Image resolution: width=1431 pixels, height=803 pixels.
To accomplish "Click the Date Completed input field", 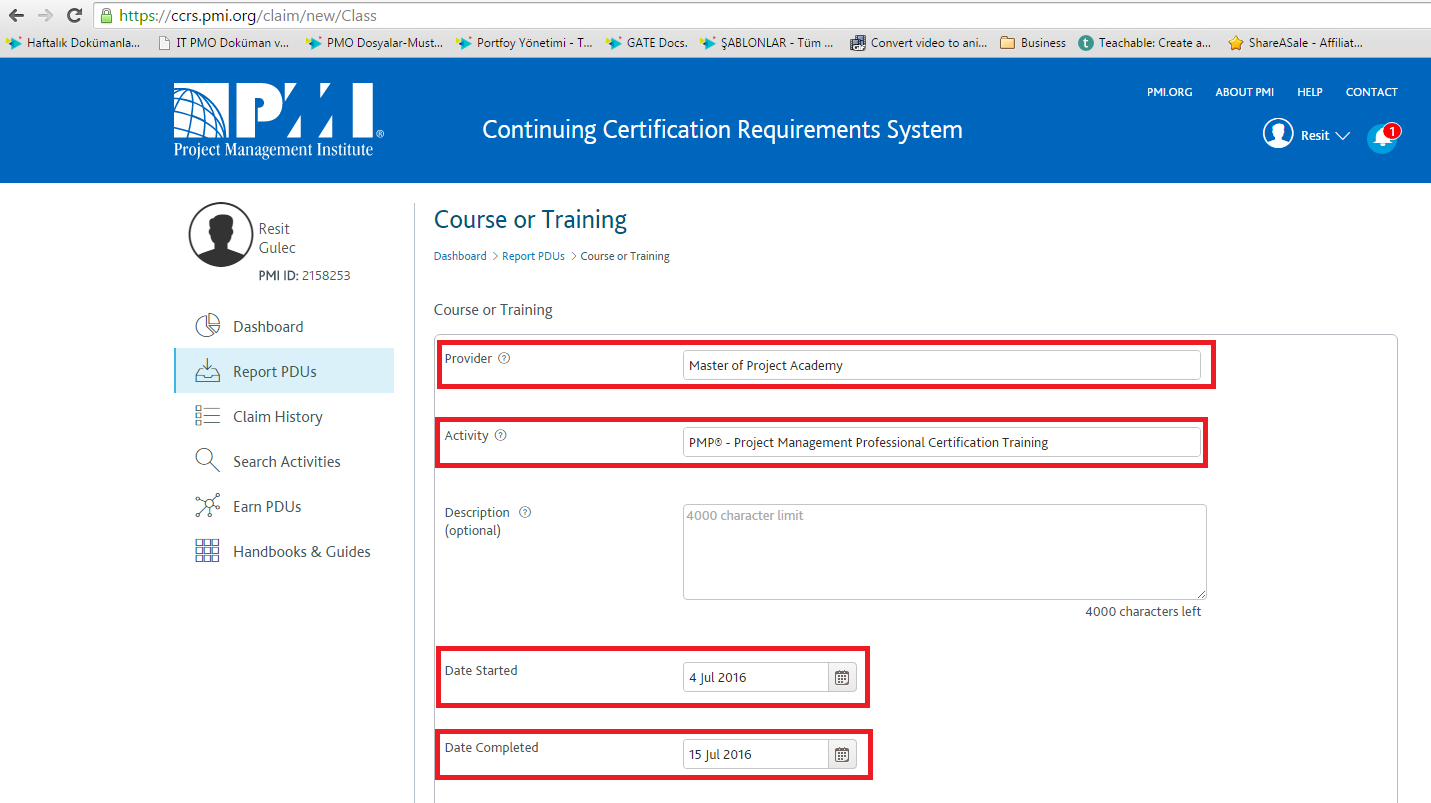I will click(756, 754).
